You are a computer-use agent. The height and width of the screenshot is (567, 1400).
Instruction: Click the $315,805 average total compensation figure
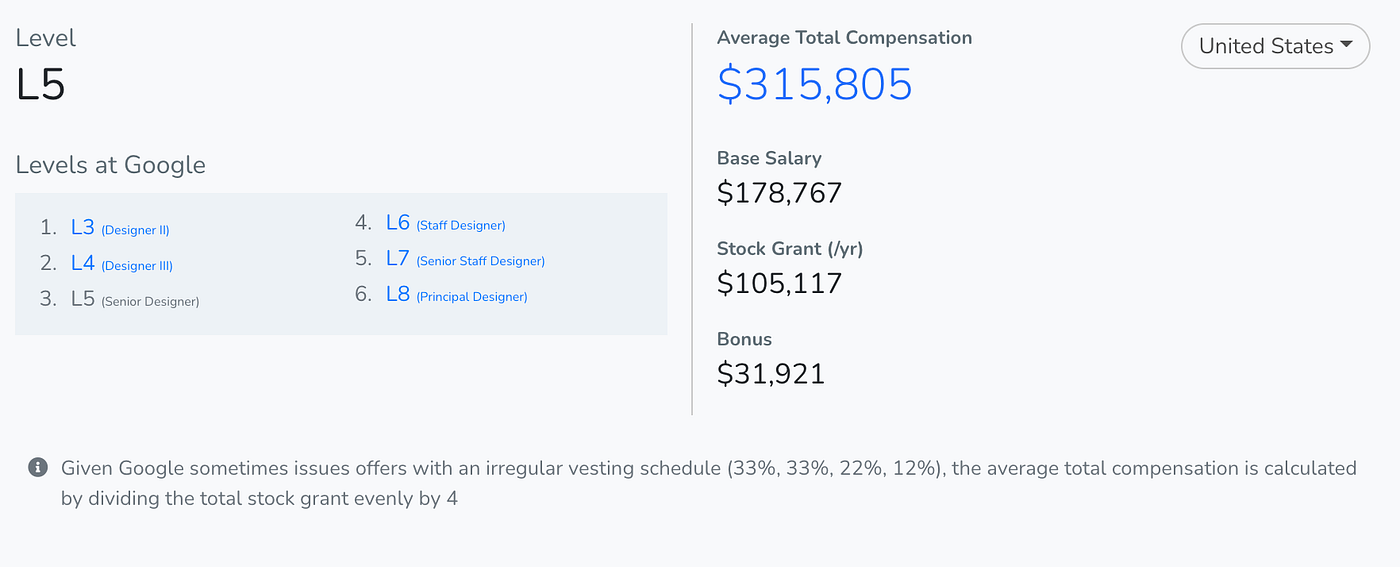pos(815,84)
